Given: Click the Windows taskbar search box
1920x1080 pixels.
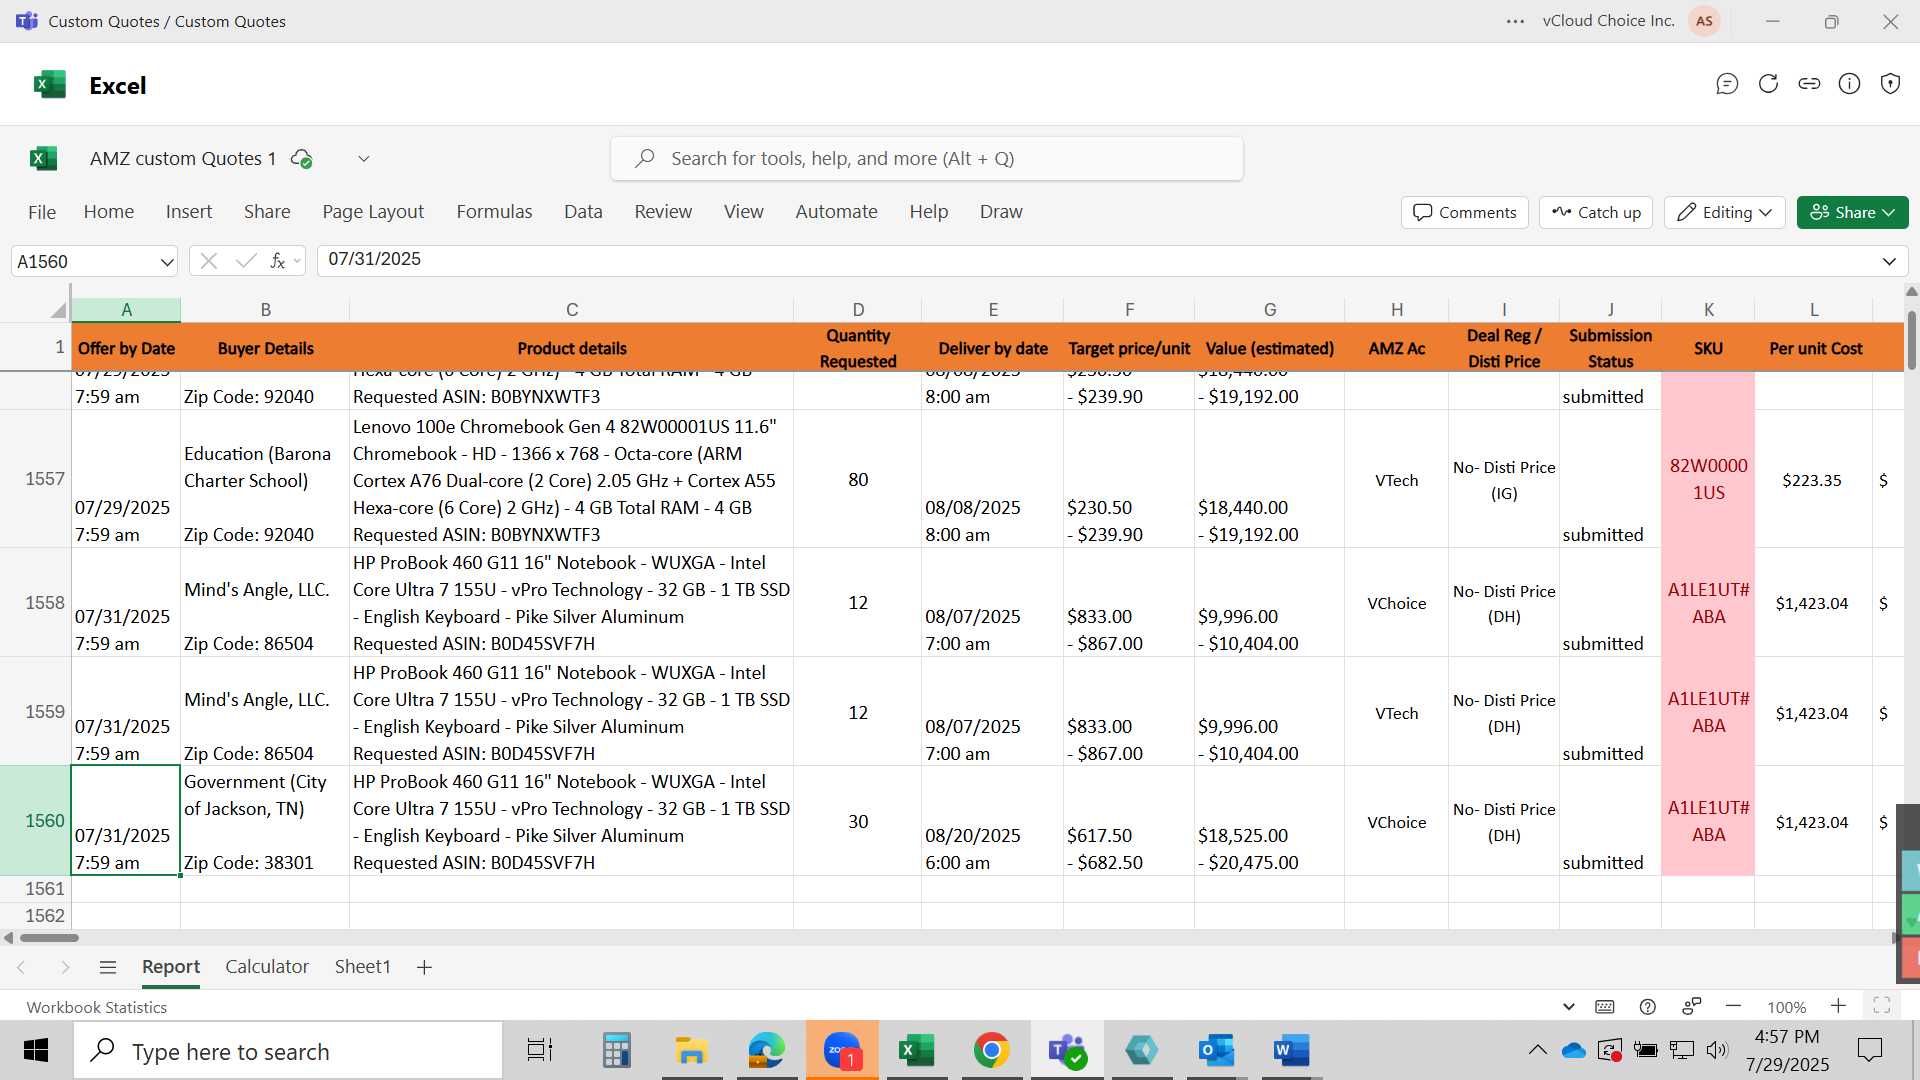Looking at the screenshot, I should pyautogui.click(x=288, y=1051).
